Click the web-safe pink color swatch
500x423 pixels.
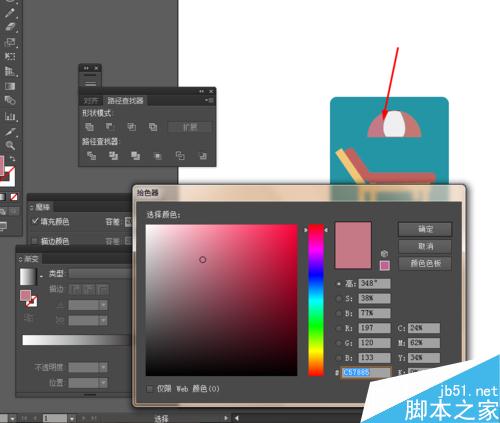click(x=385, y=265)
